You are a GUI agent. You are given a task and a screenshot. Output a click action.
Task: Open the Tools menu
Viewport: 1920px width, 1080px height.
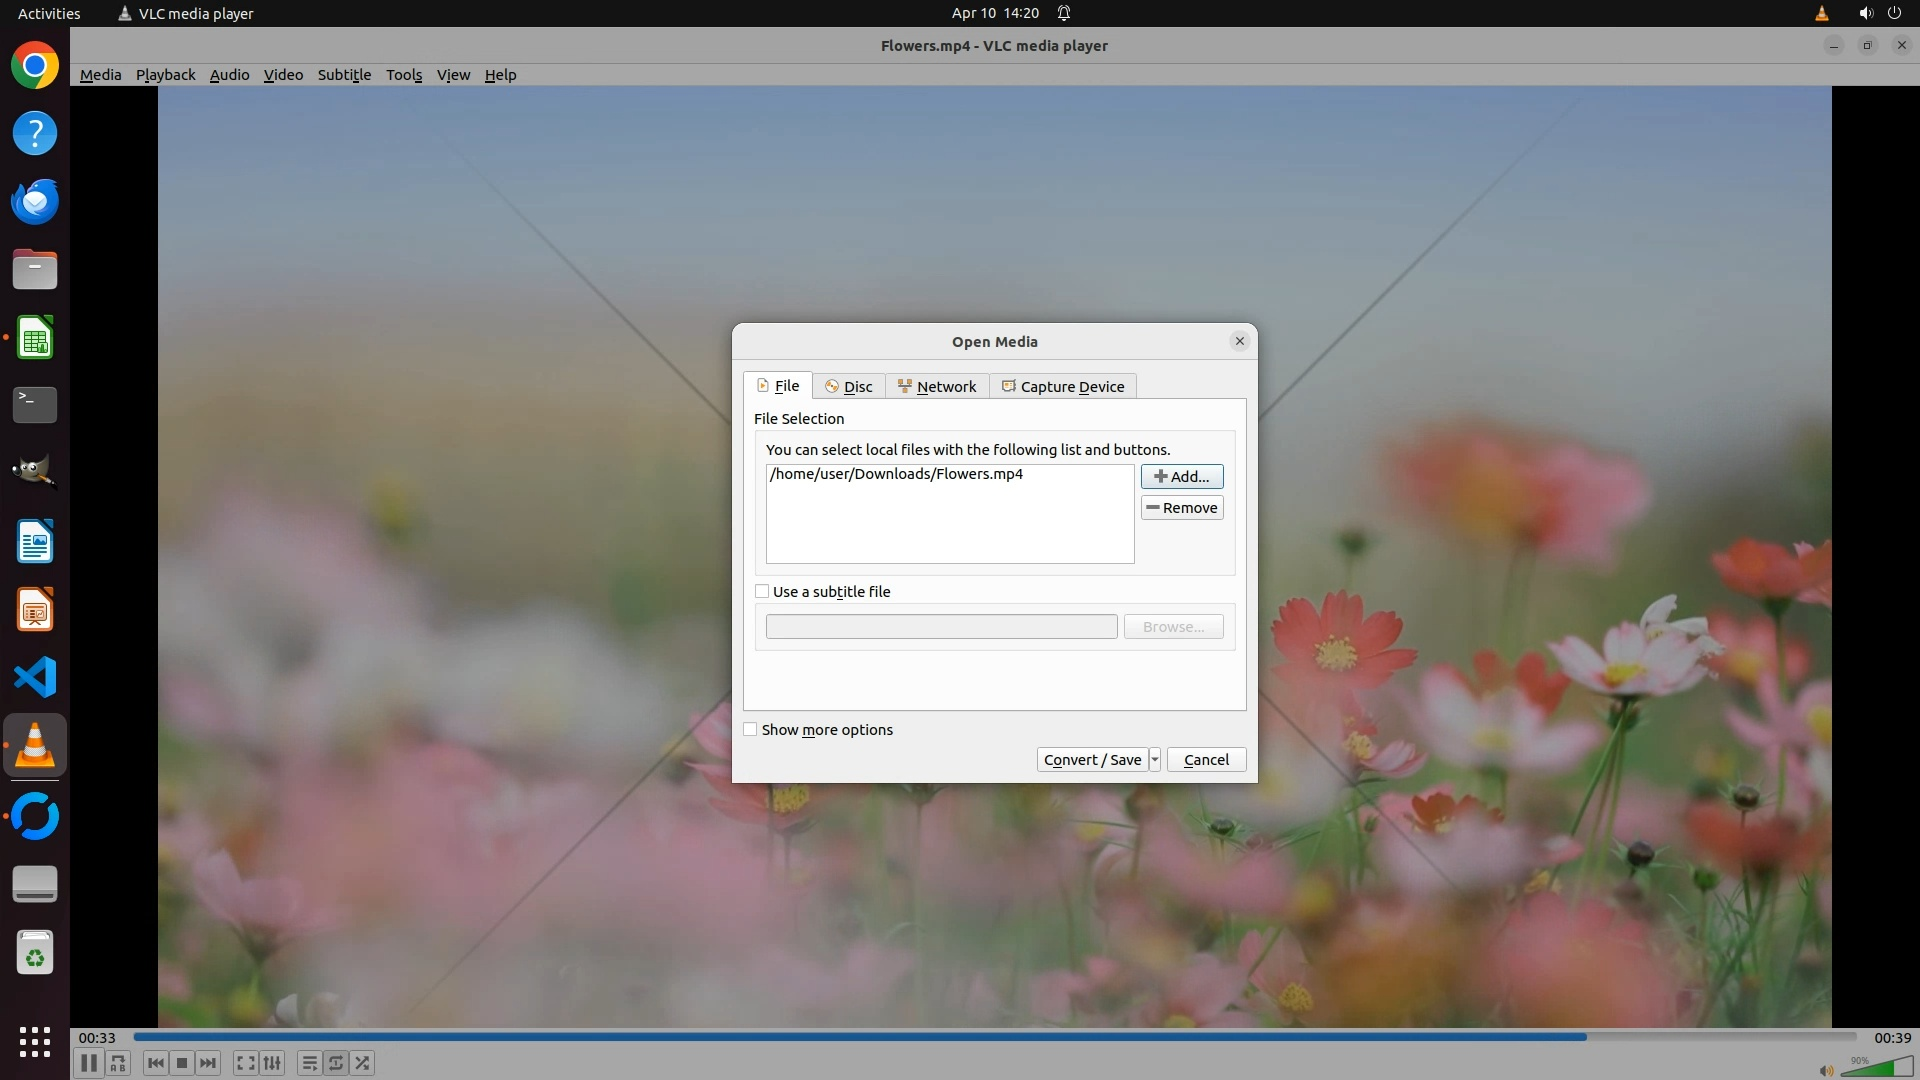[404, 75]
